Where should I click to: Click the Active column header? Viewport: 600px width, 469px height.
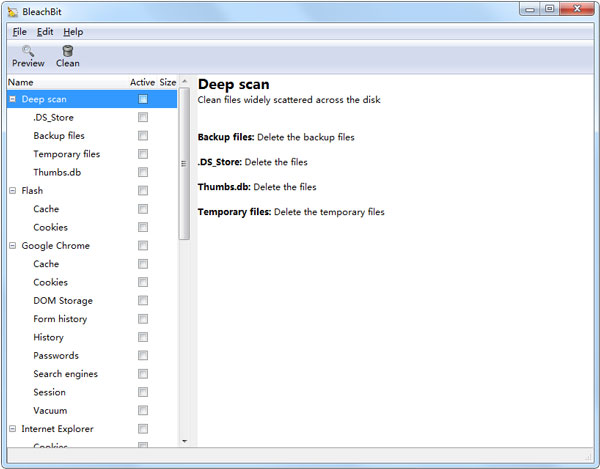(142, 82)
